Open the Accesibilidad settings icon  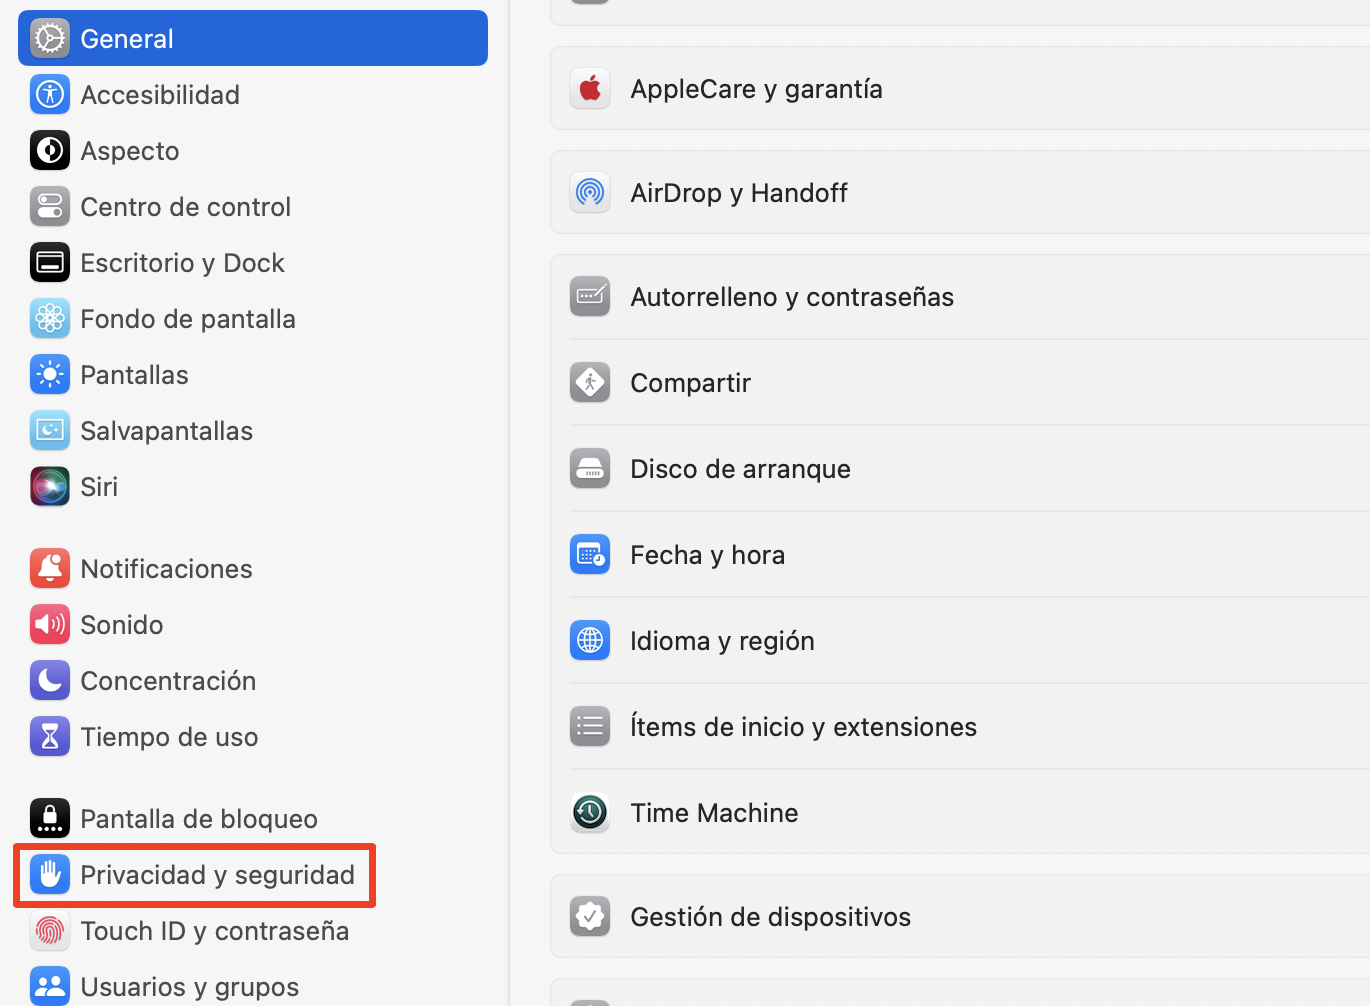click(50, 94)
